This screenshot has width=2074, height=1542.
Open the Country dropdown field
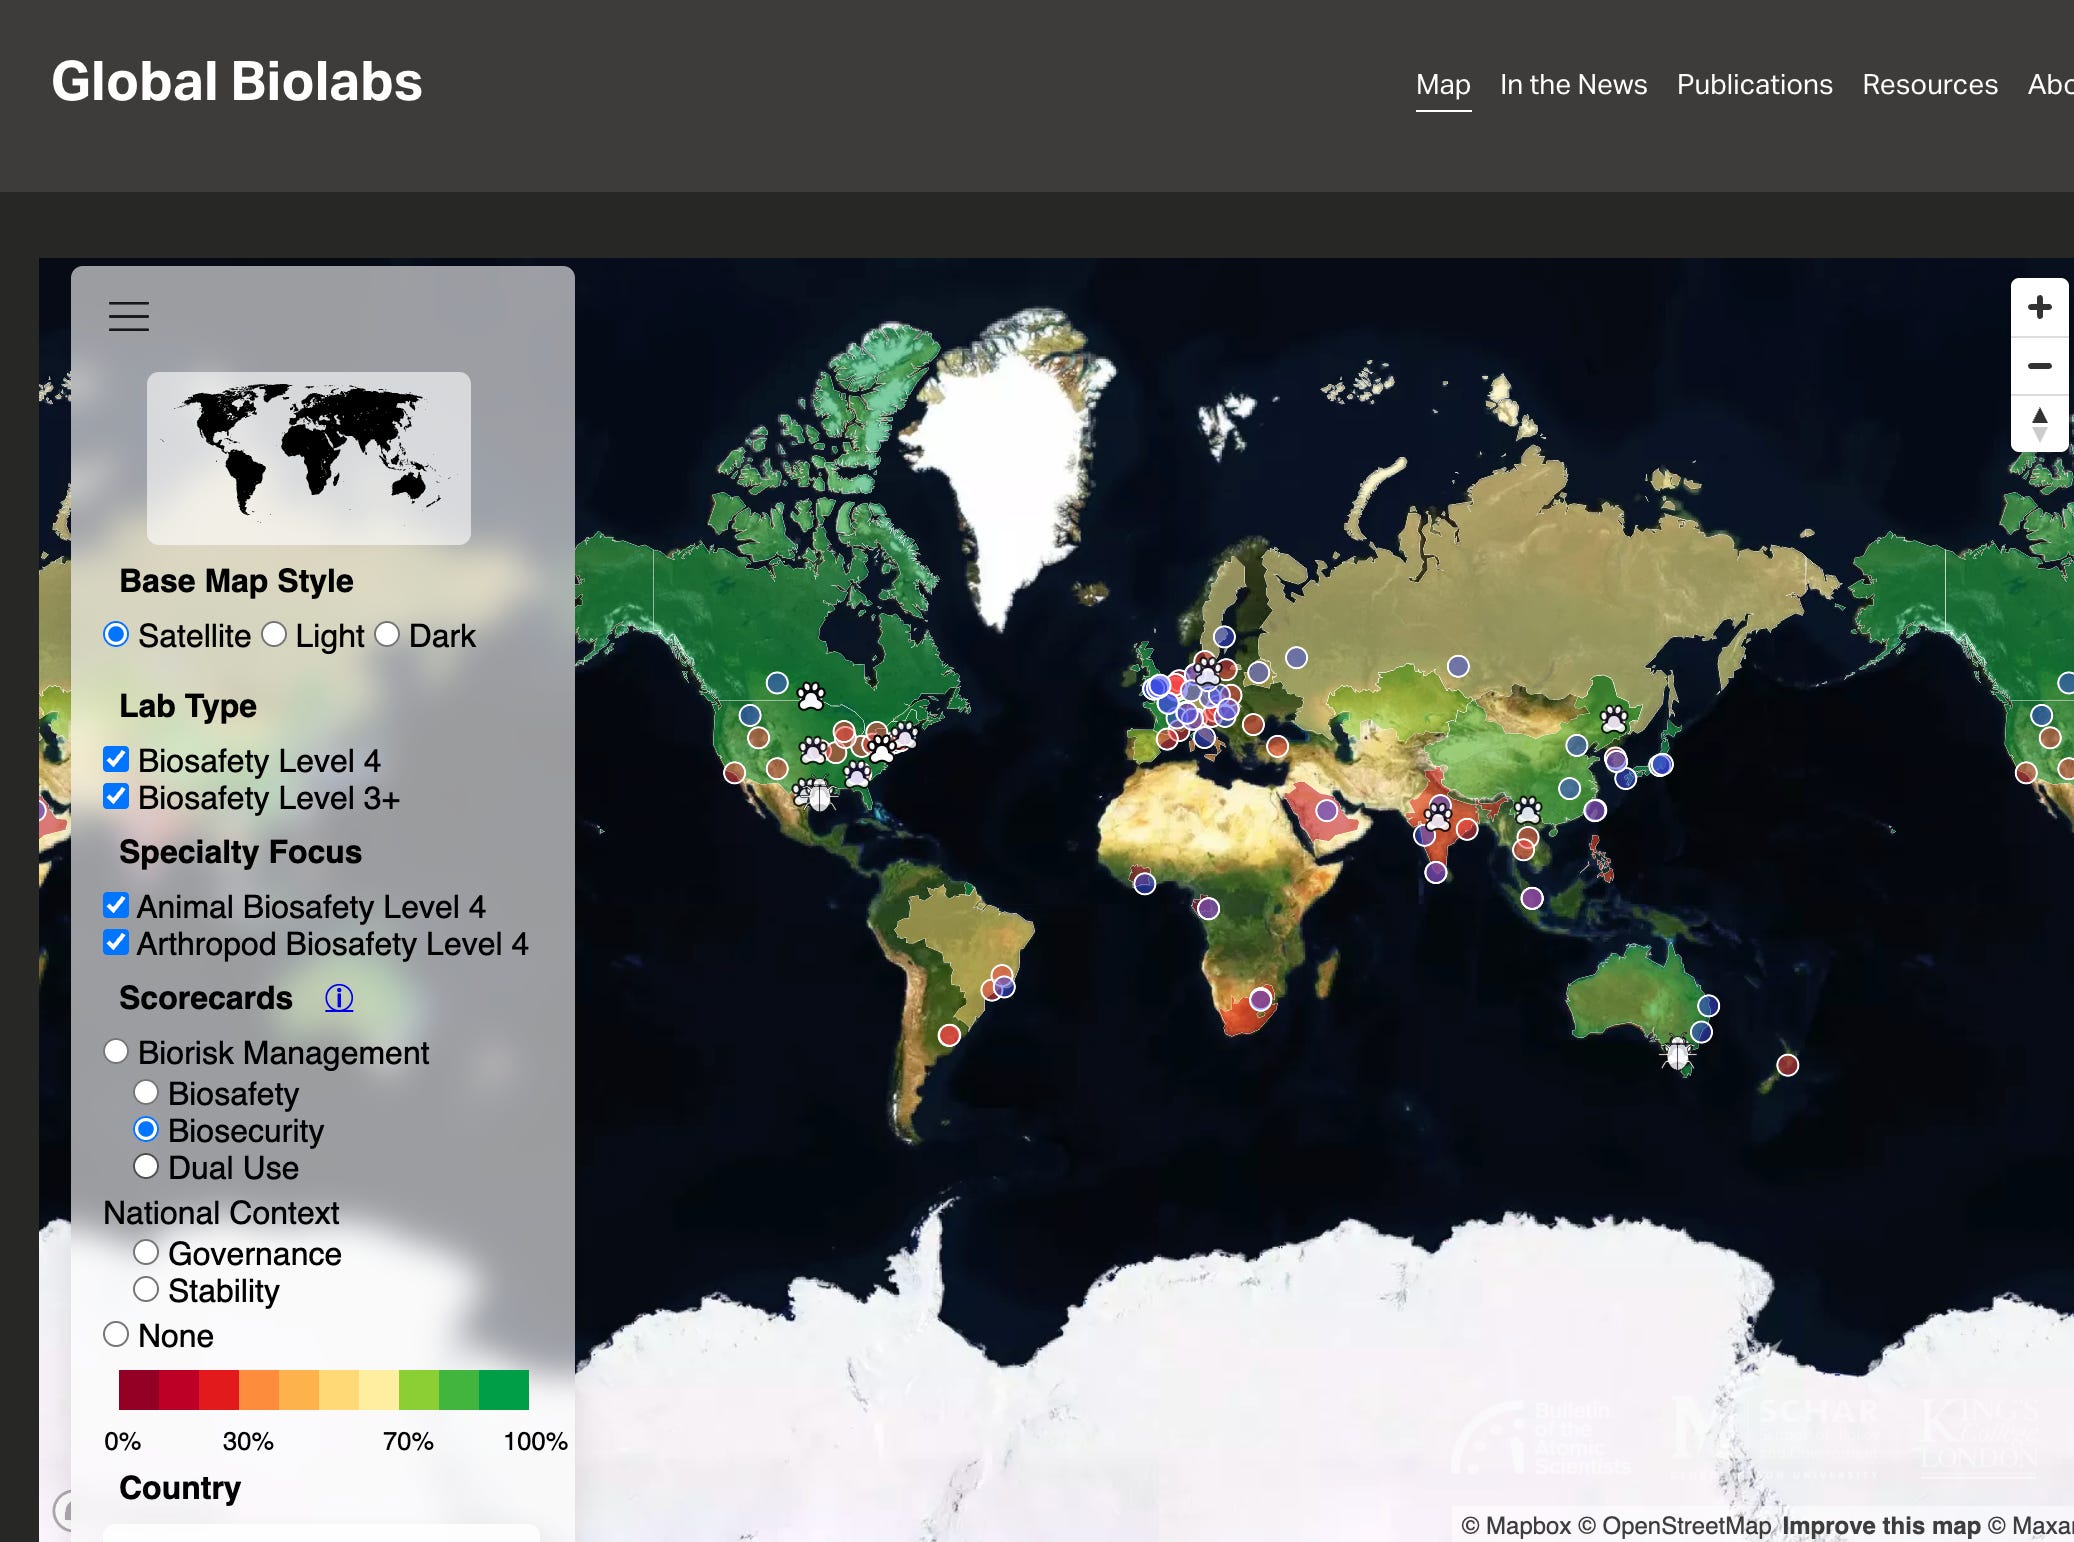(x=321, y=1533)
